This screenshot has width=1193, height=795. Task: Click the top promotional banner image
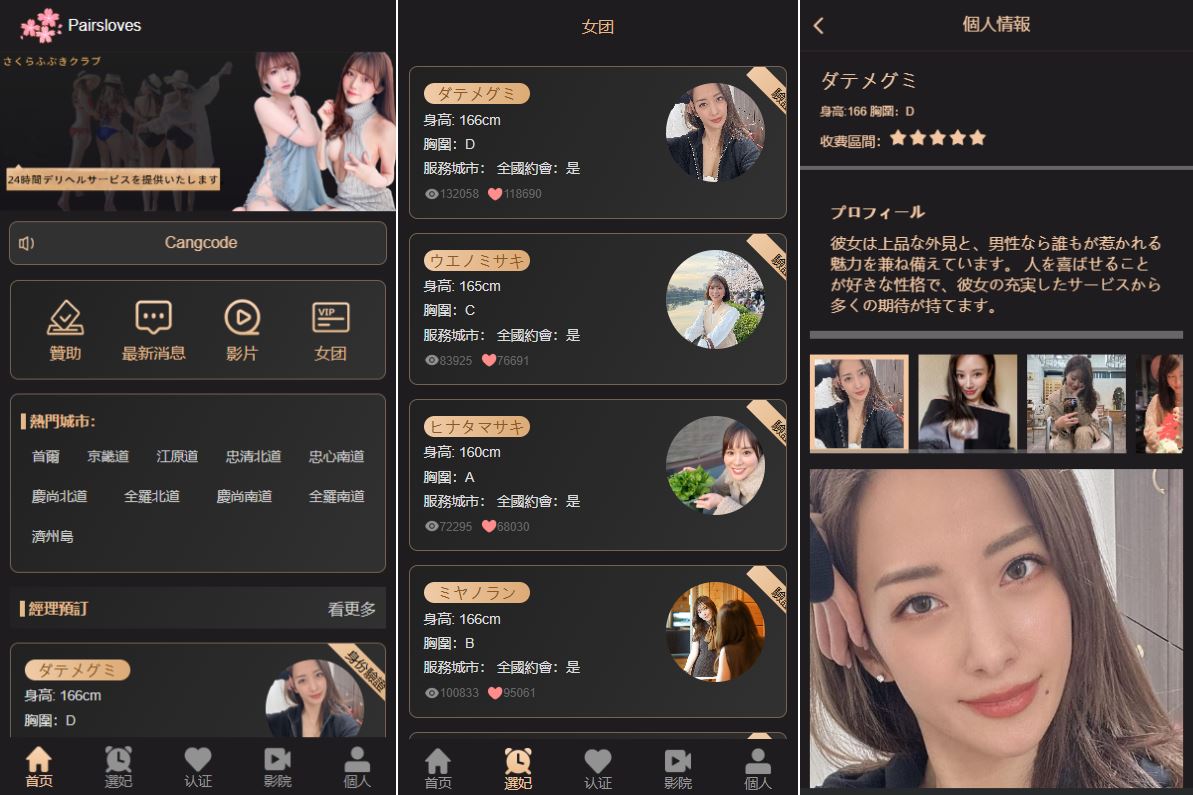[x=198, y=131]
